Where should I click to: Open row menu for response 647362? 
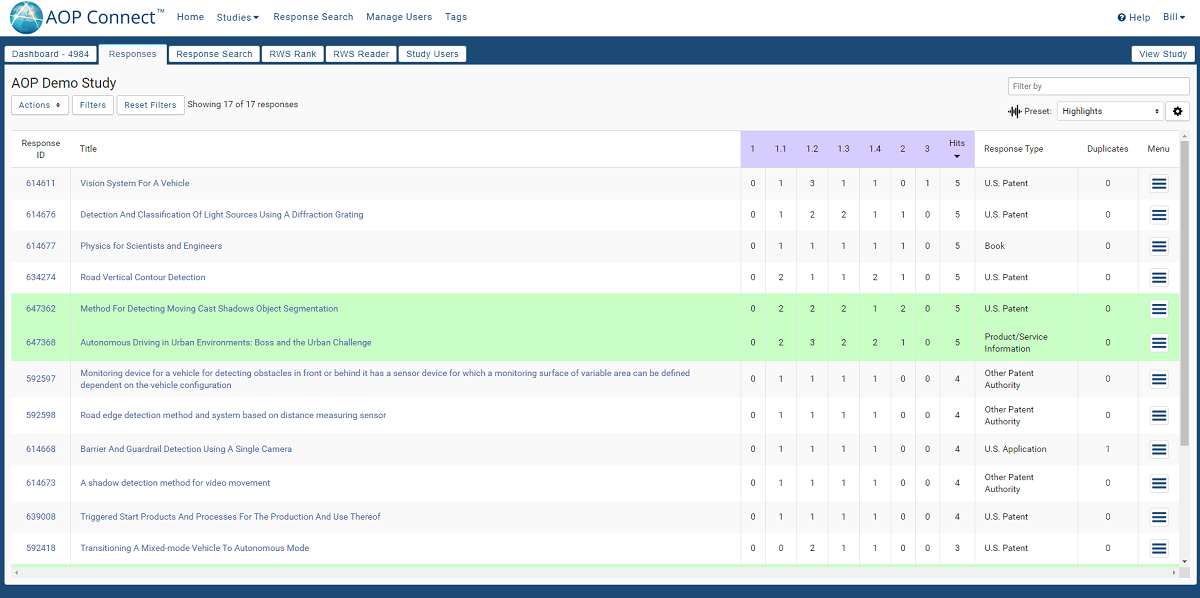tap(1158, 309)
